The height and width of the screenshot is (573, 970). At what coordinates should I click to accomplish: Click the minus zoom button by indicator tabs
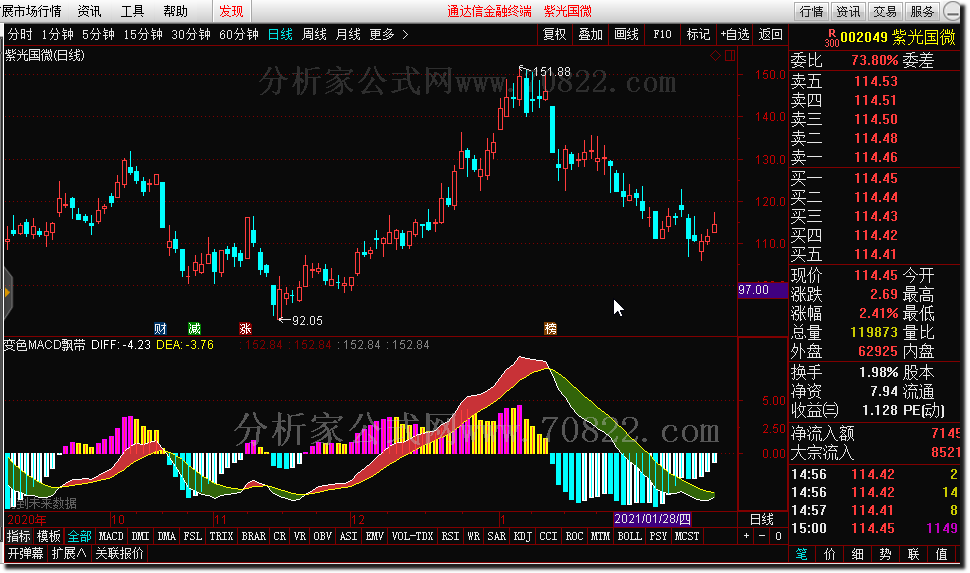click(762, 536)
